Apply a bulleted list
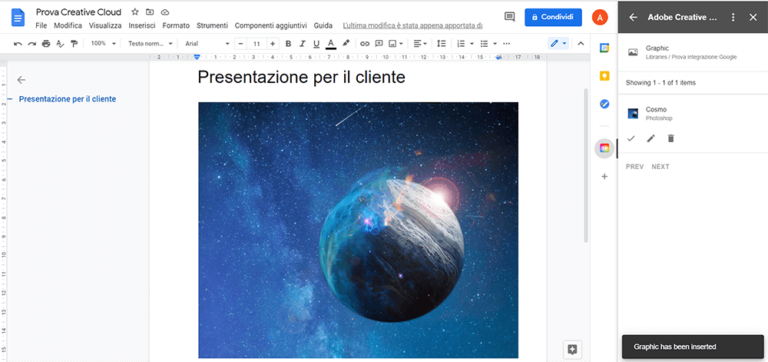The height and width of the screenshot is (362, 768). 484,44
